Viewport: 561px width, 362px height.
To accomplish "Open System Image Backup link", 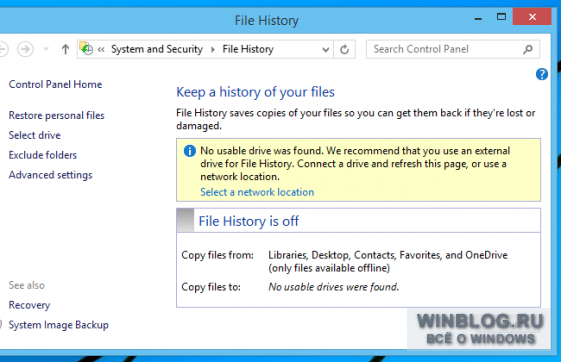I will pos(58,325).
